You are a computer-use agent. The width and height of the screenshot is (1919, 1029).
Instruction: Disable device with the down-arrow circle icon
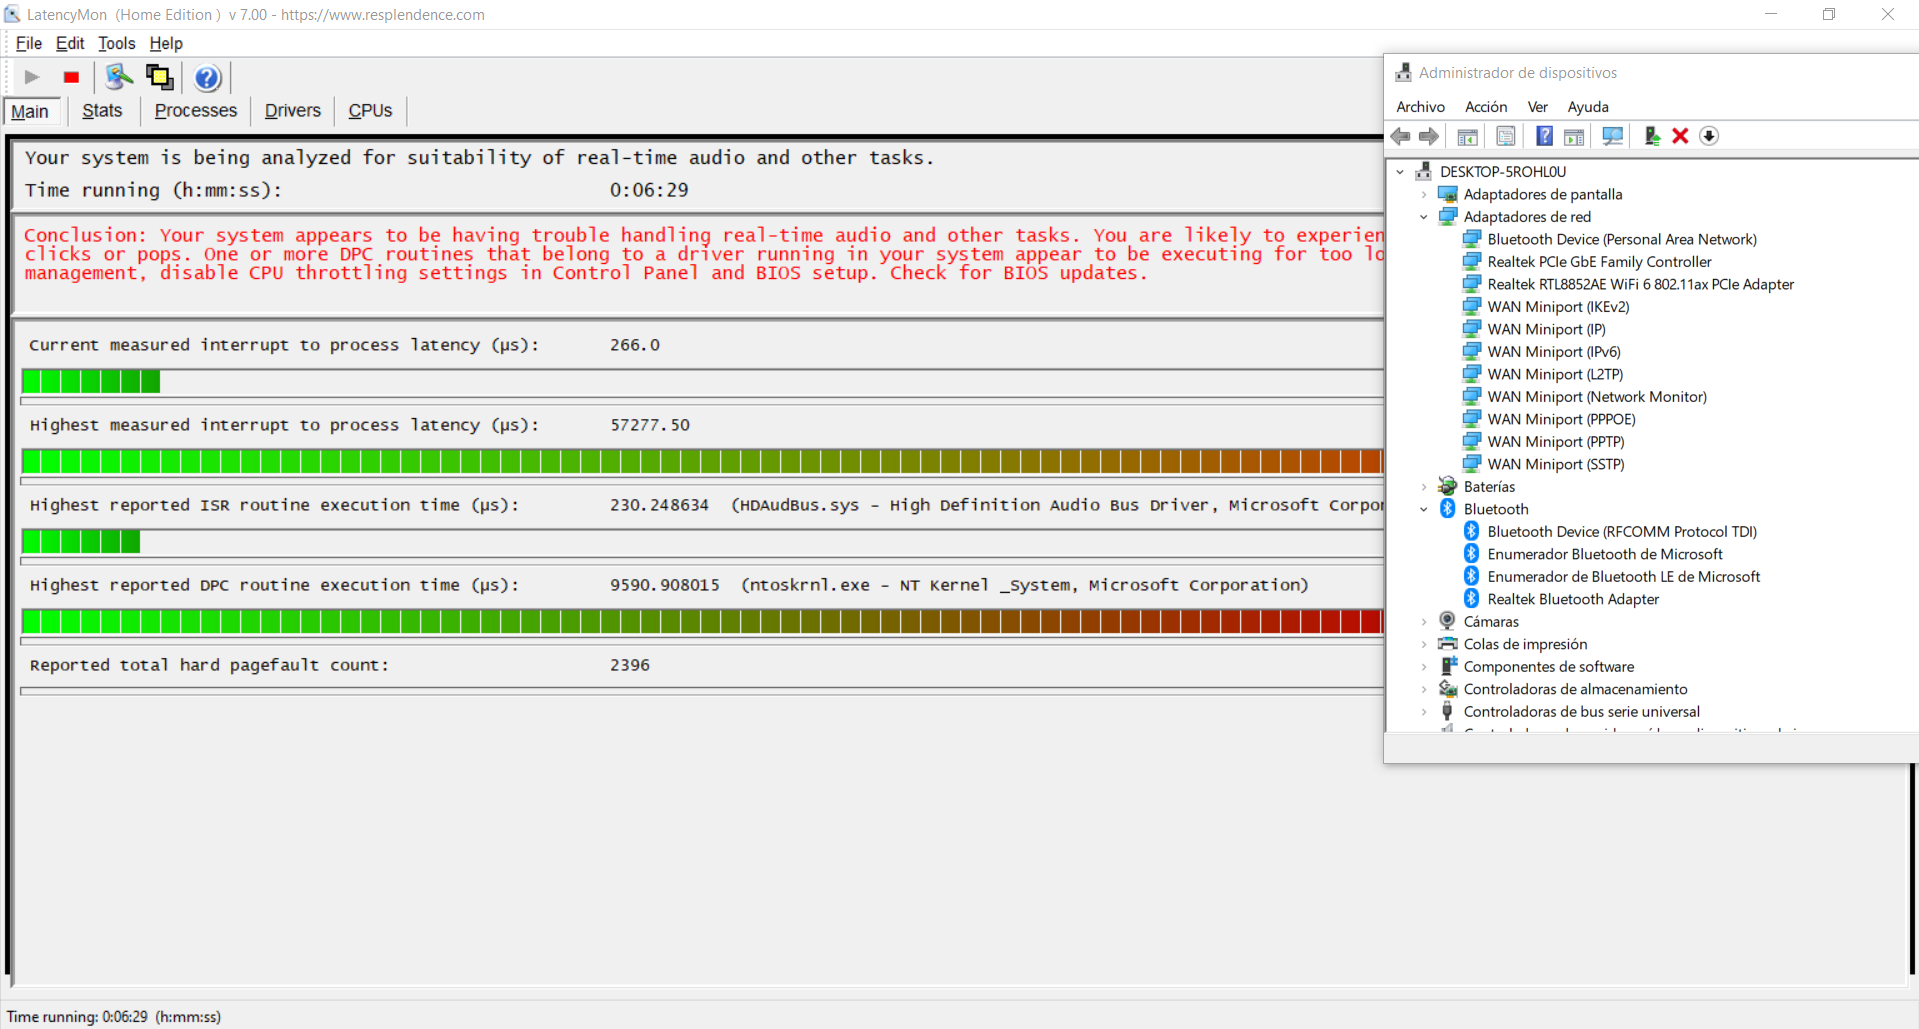coord(1709,136)
